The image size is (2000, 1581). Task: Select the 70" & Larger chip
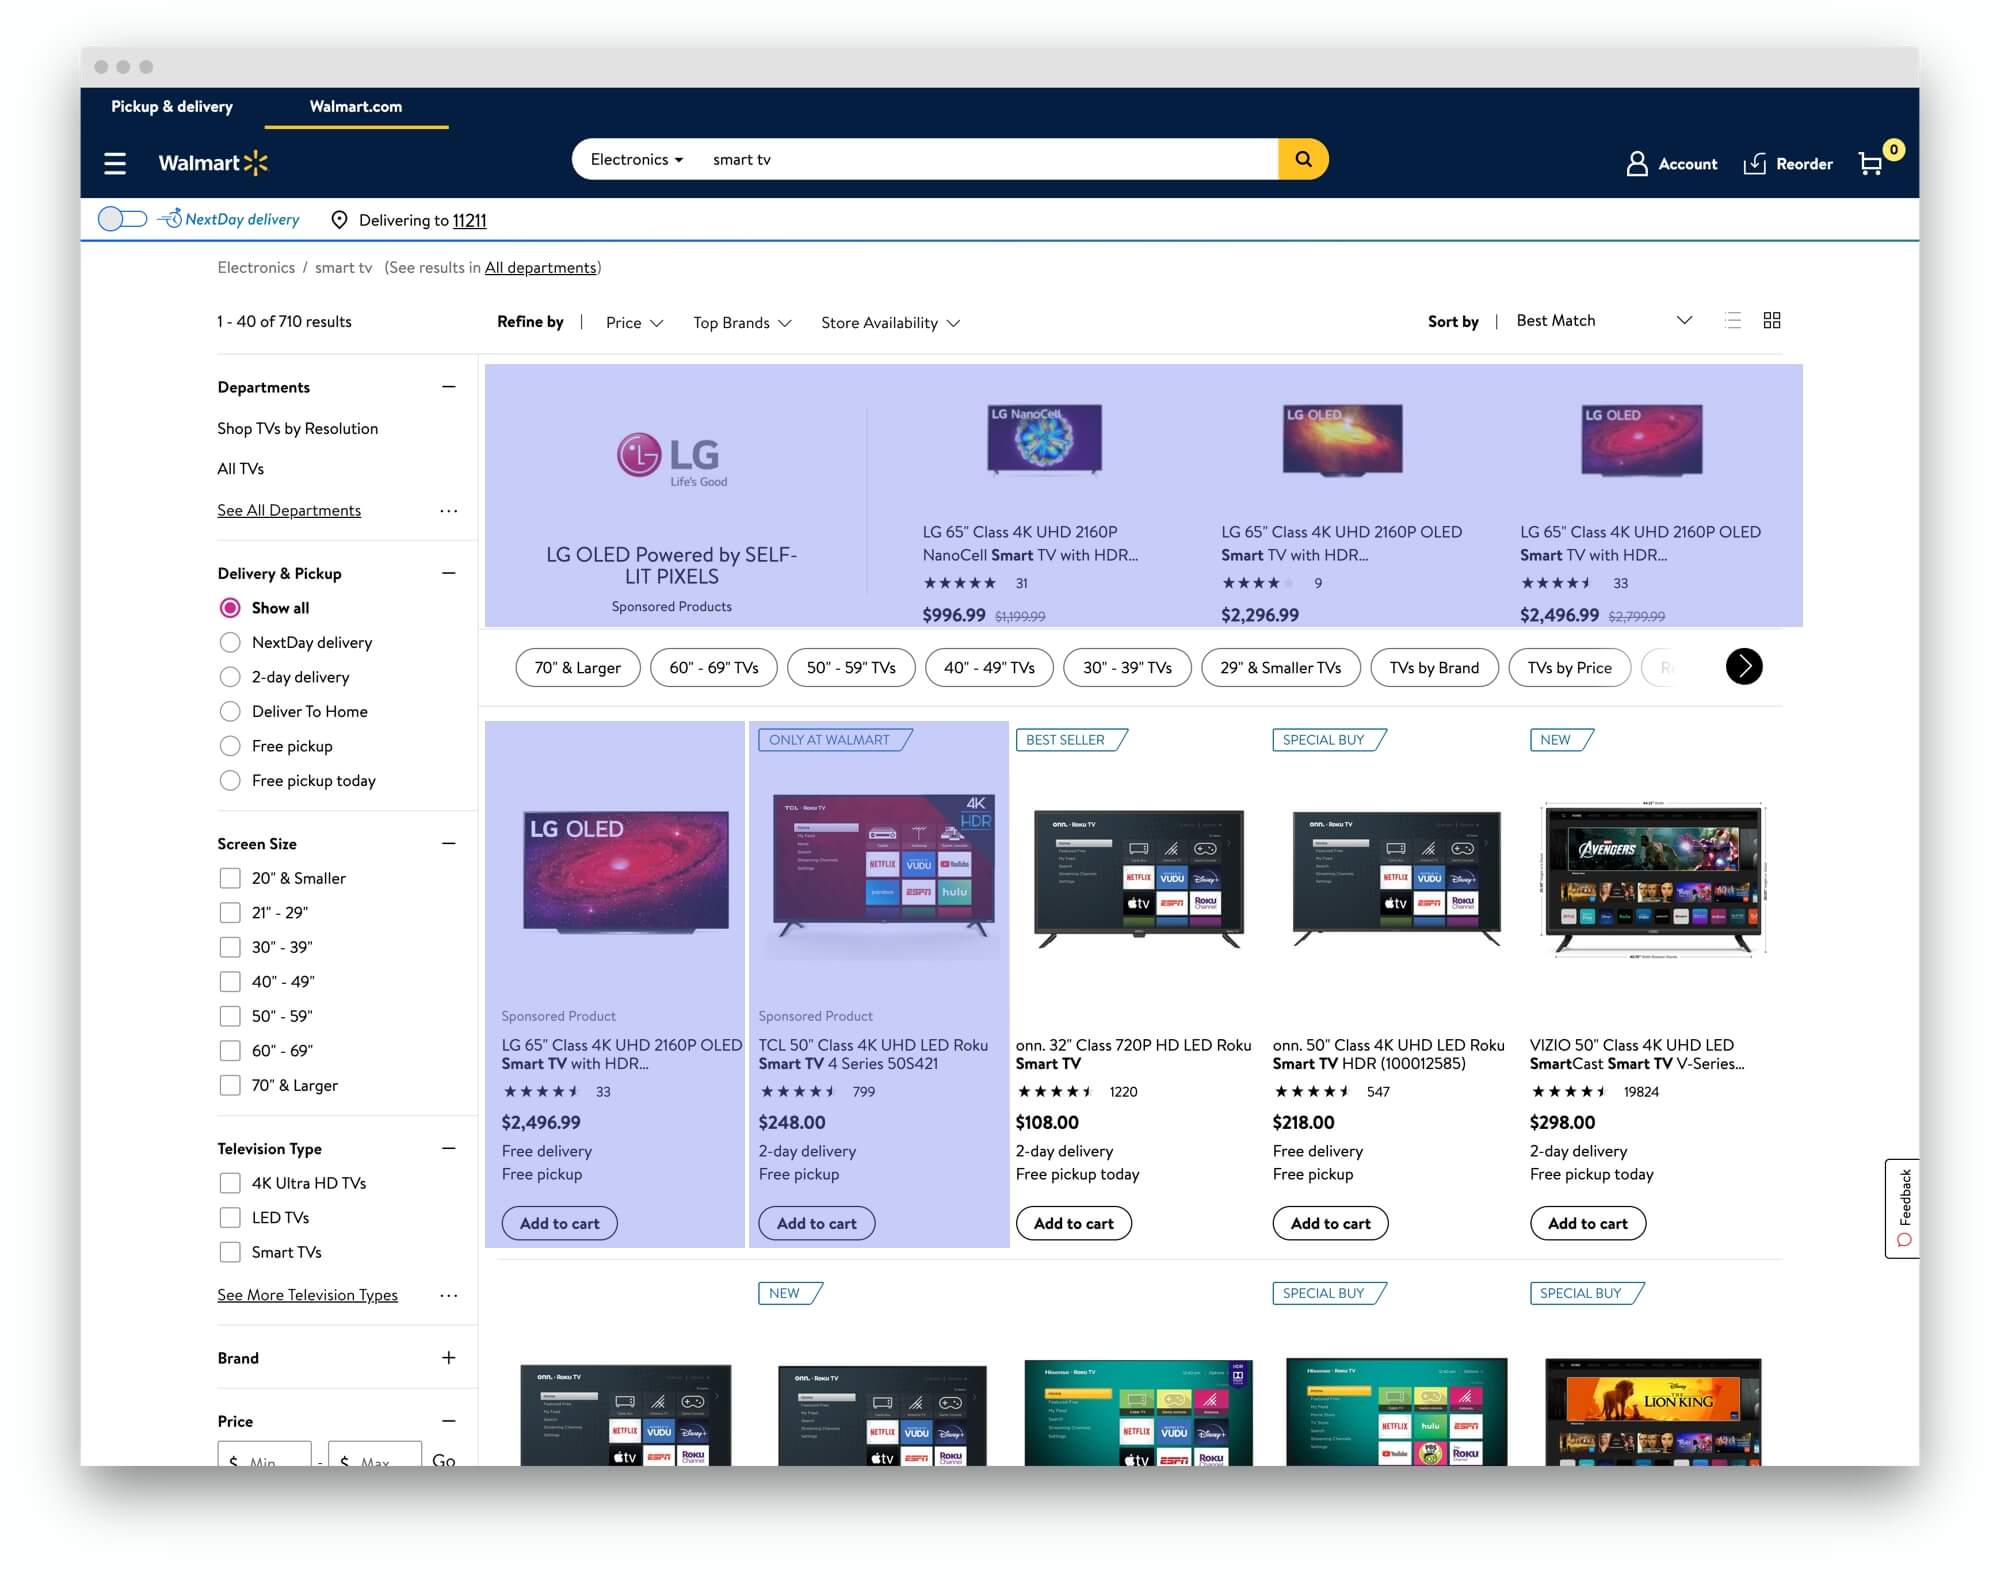pos(578,668)
